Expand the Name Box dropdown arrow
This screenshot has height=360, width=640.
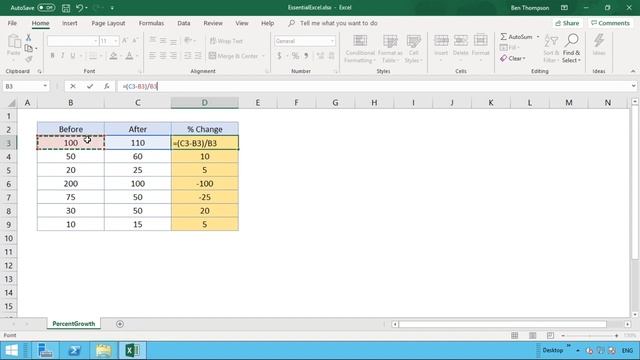45,86
